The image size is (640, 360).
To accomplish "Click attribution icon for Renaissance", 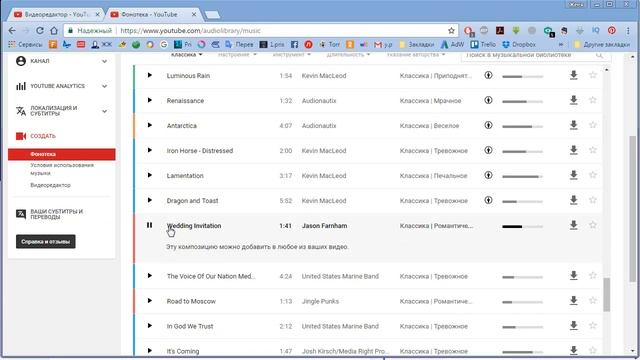I will tap(488, 100).
